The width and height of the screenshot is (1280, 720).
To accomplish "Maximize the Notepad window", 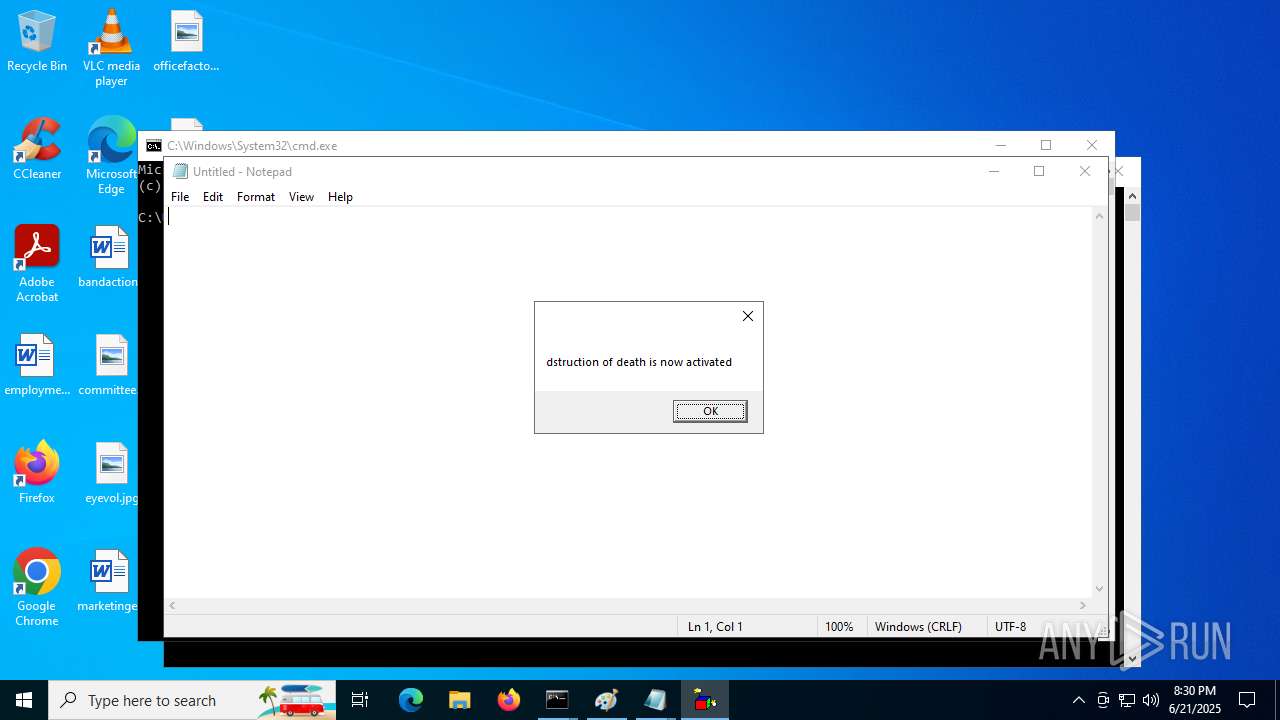I will click(1039, 171).
